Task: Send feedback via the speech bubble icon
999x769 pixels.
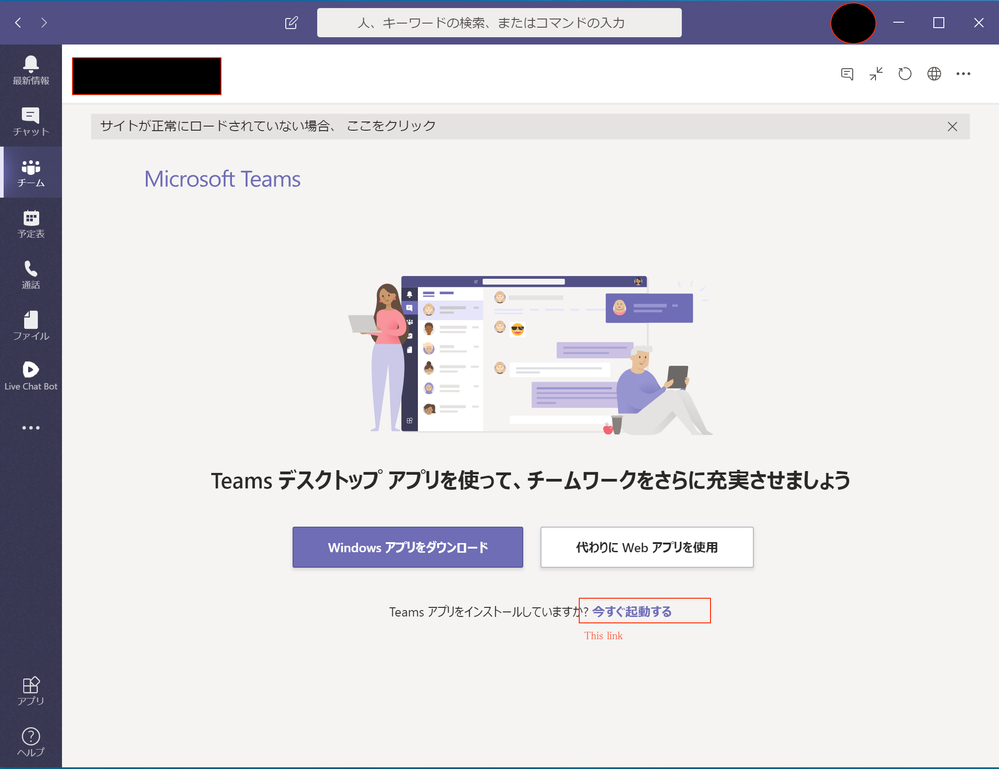Action: 847,73
